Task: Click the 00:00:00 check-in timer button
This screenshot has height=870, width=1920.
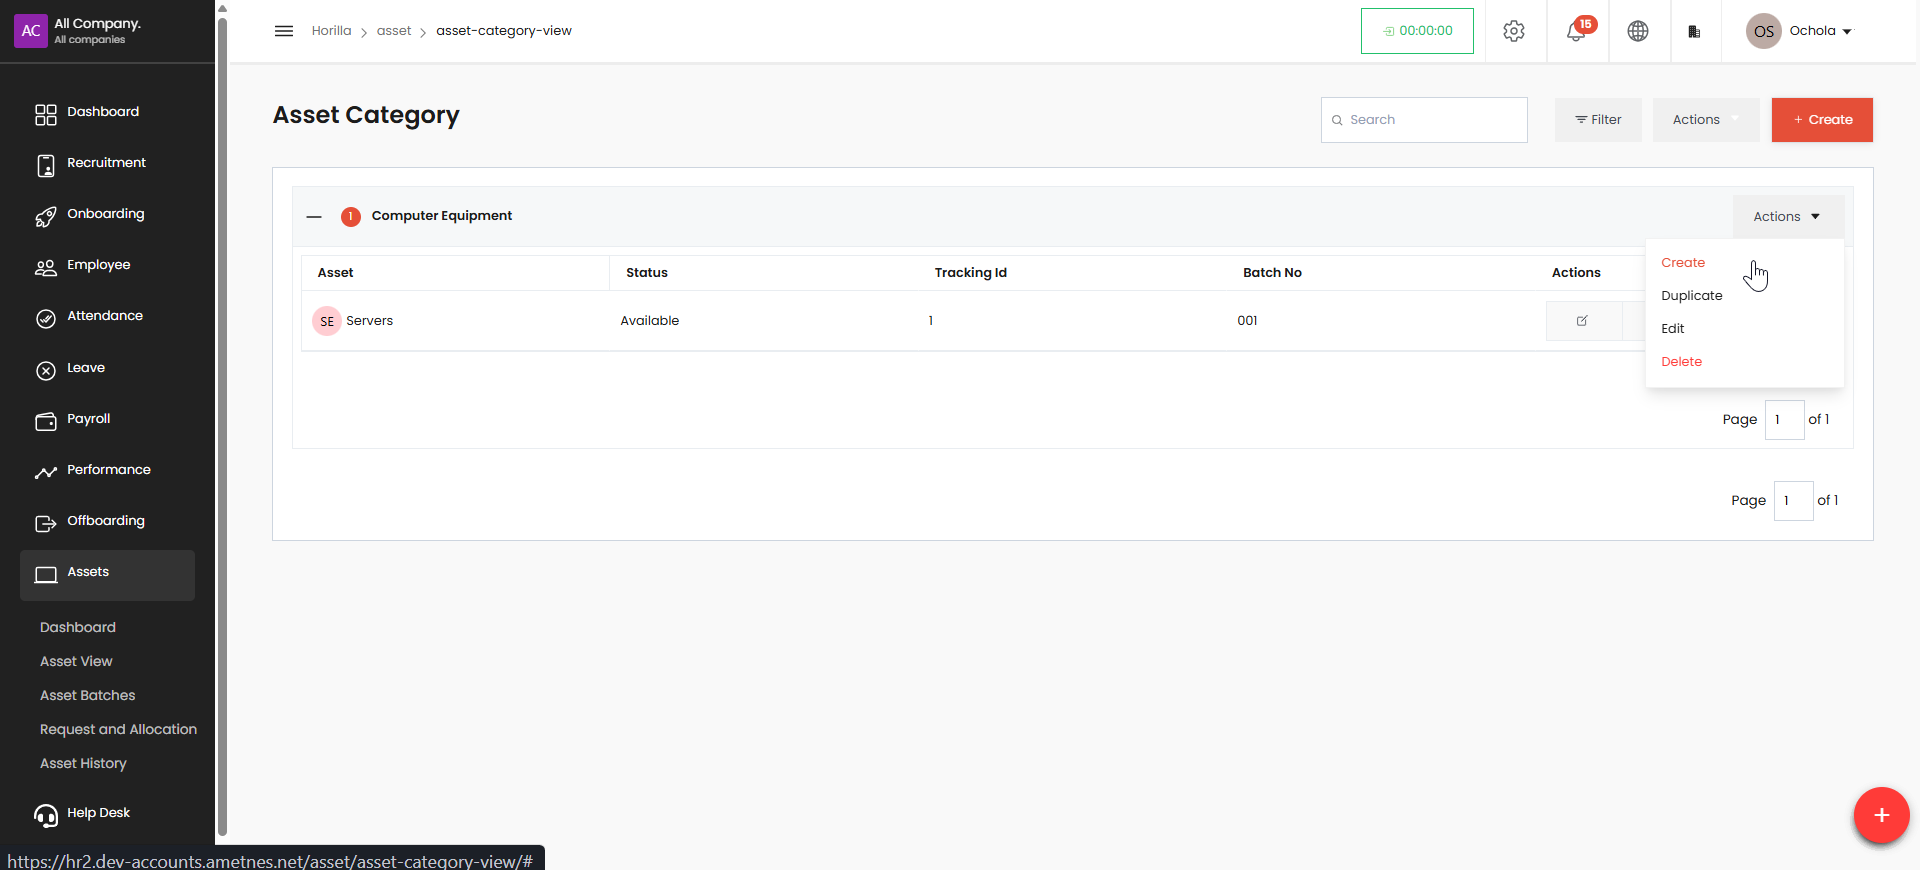Action: tap(1417, 31)
